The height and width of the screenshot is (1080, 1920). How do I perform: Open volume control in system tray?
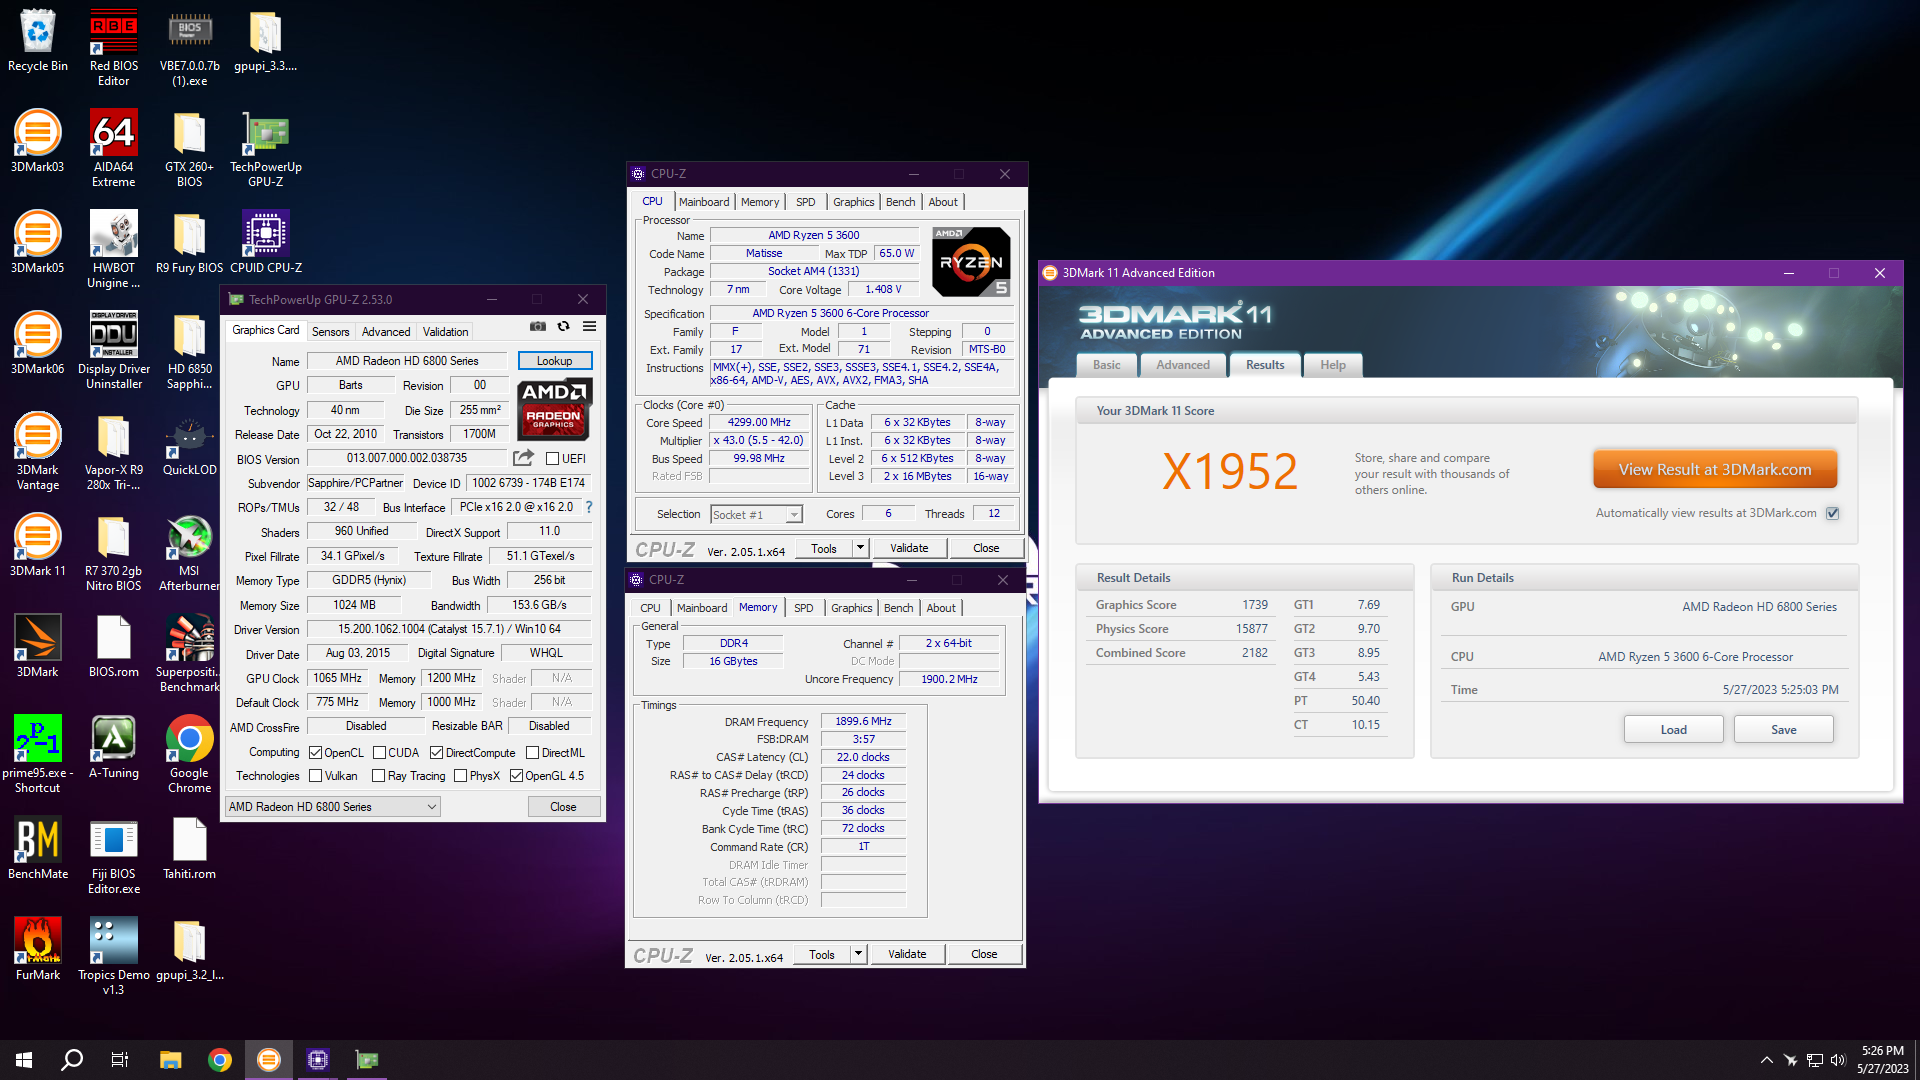tap(1838, 1060)
